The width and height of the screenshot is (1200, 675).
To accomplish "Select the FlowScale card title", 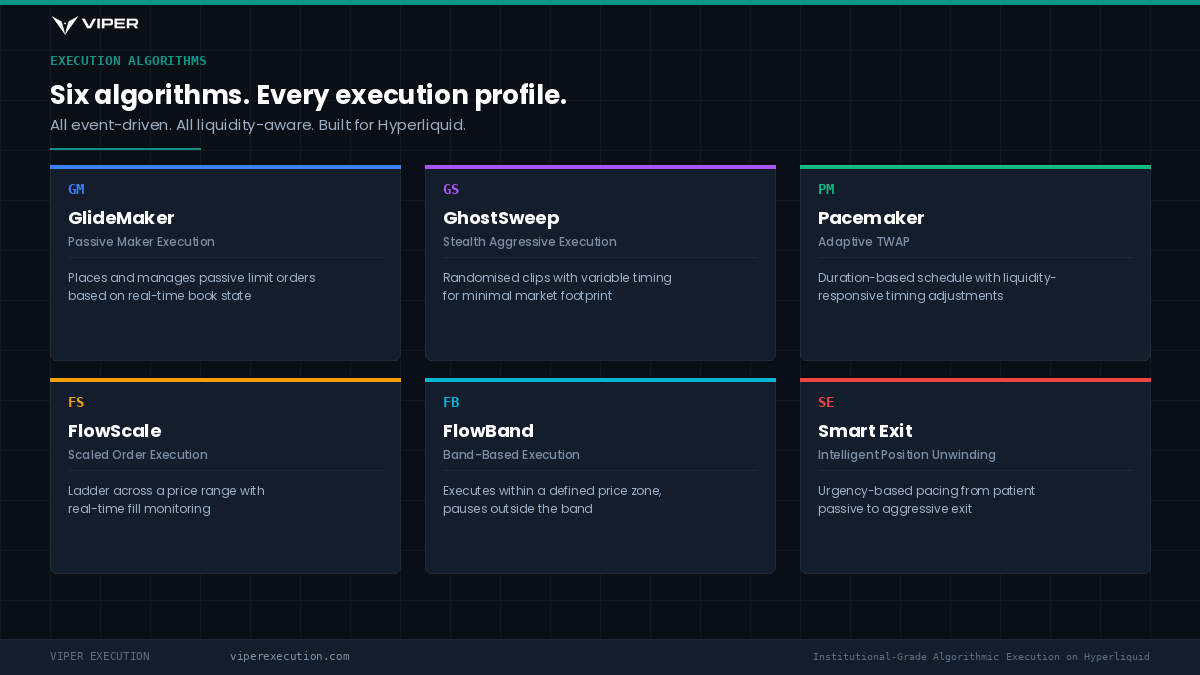I will point(114,431).
